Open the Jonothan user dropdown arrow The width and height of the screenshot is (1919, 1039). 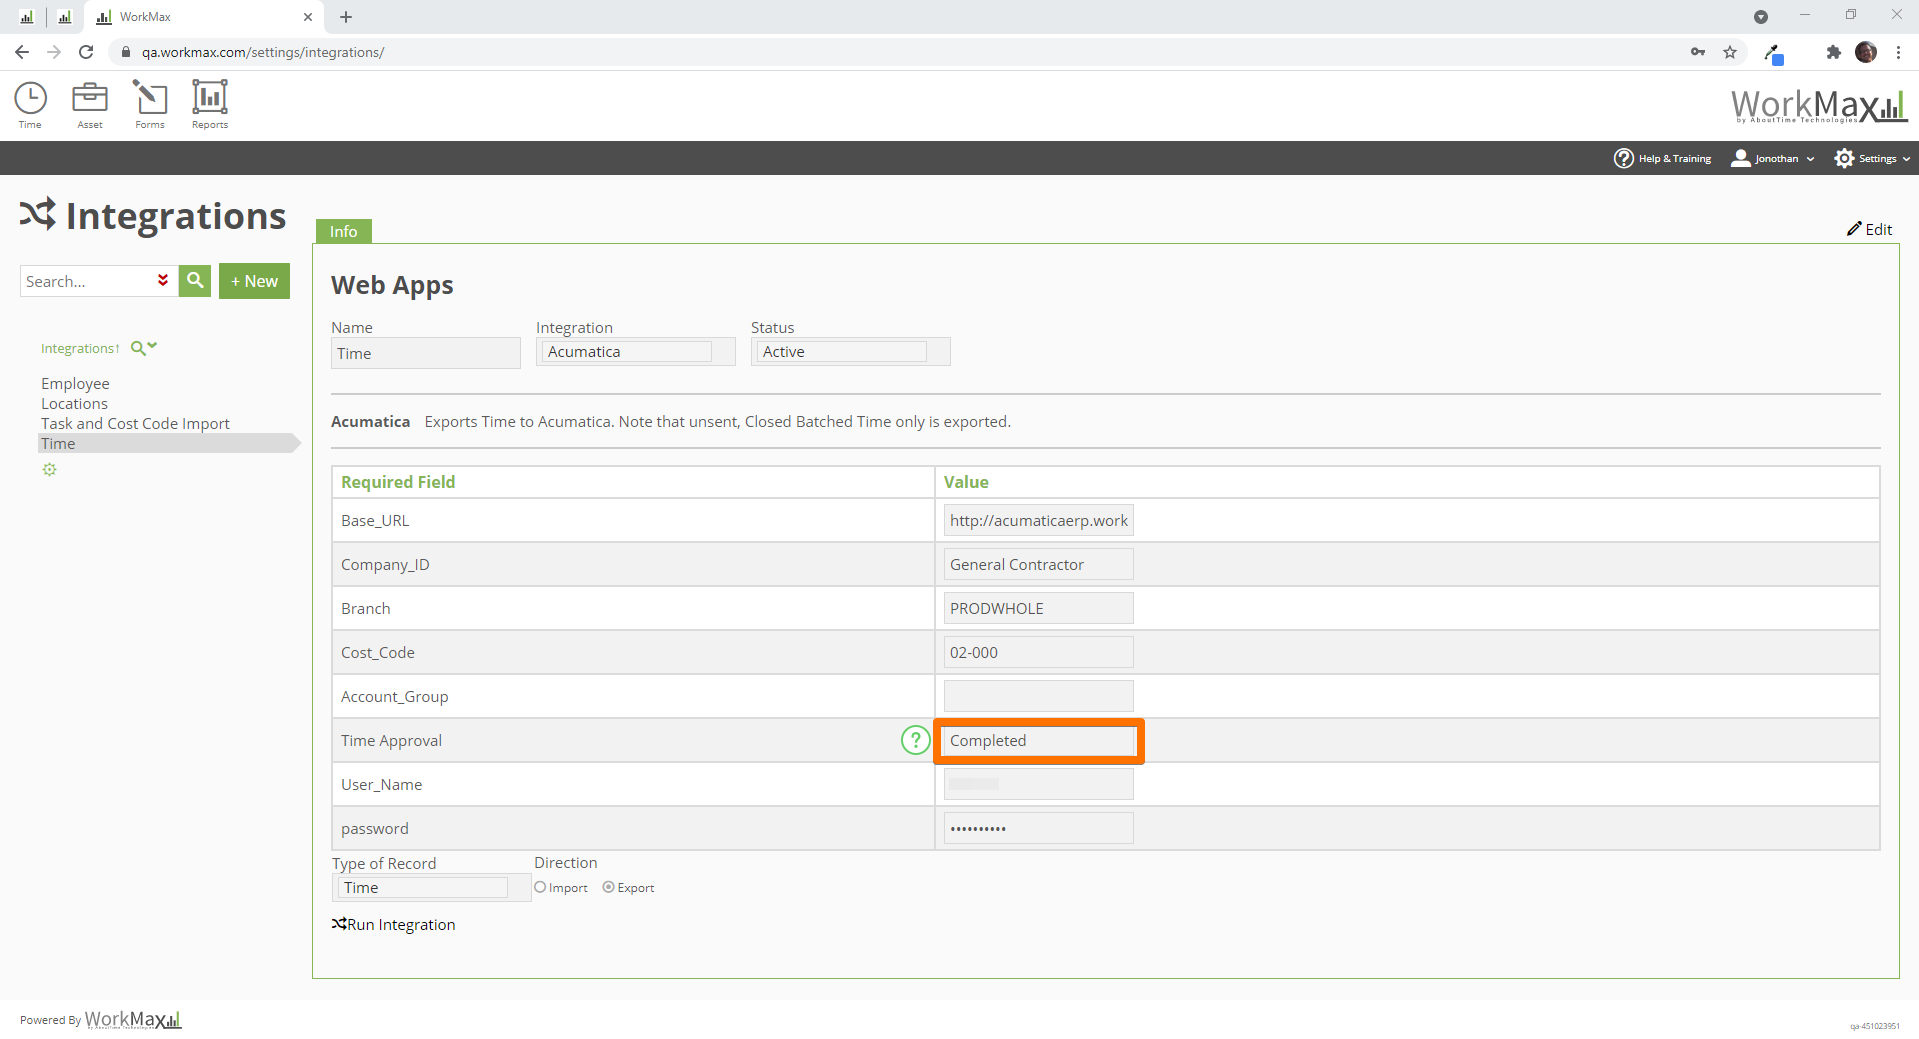click(x=1810, y=159)
